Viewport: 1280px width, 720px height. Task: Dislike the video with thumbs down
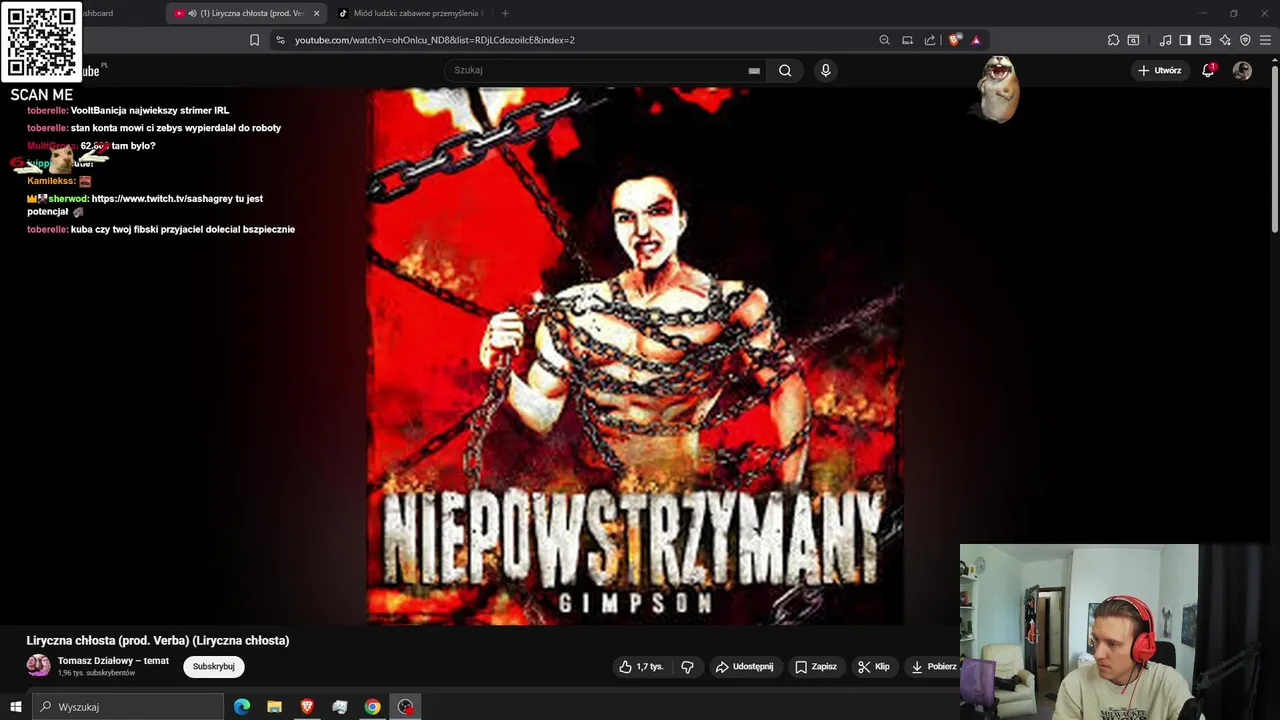coord(687,666)
